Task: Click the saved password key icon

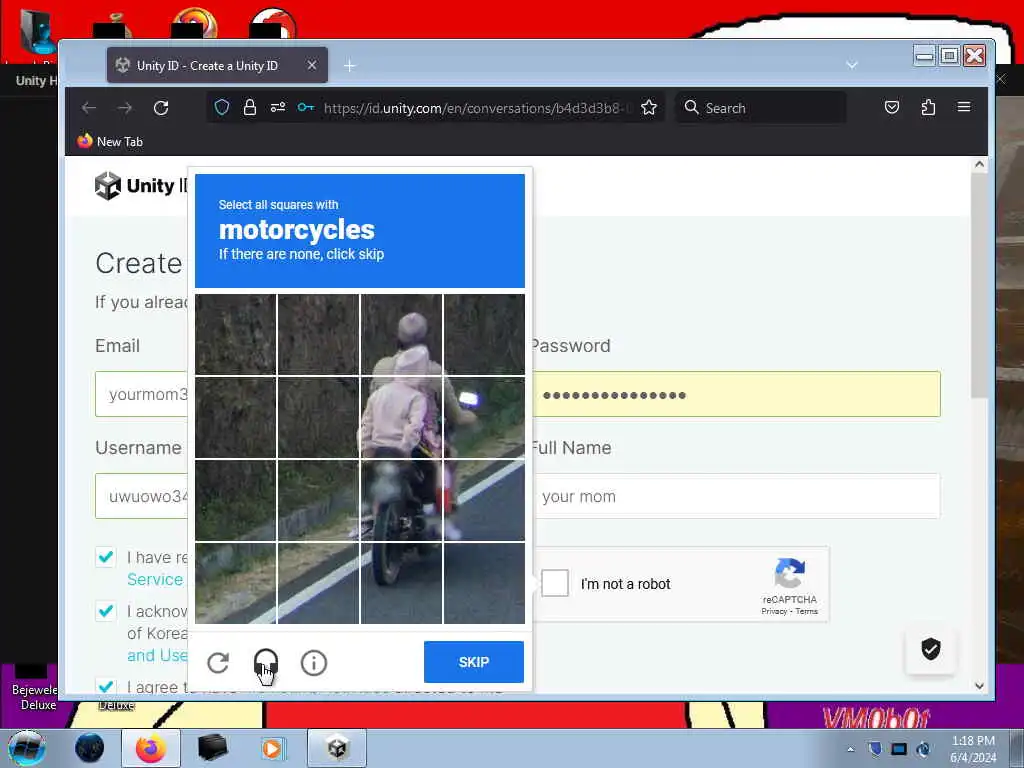Action: click(306, 107)
